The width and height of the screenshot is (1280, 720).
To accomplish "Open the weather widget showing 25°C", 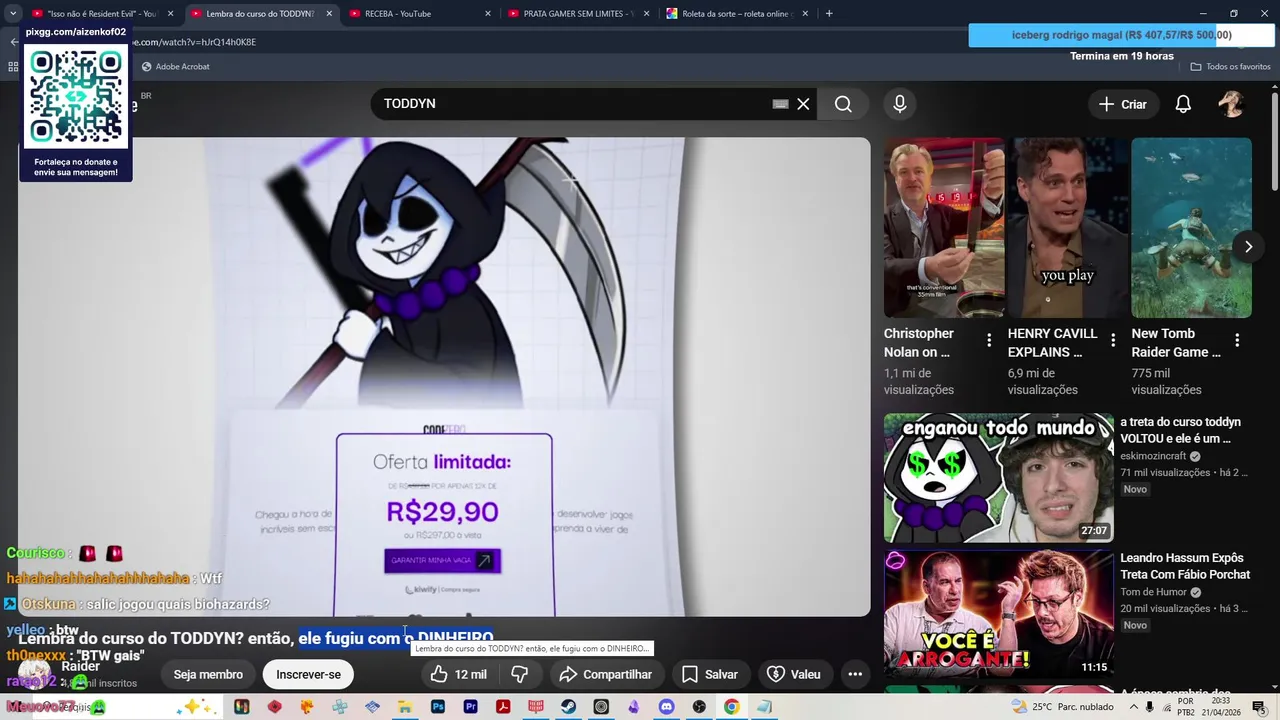I will click(1062, 707).
